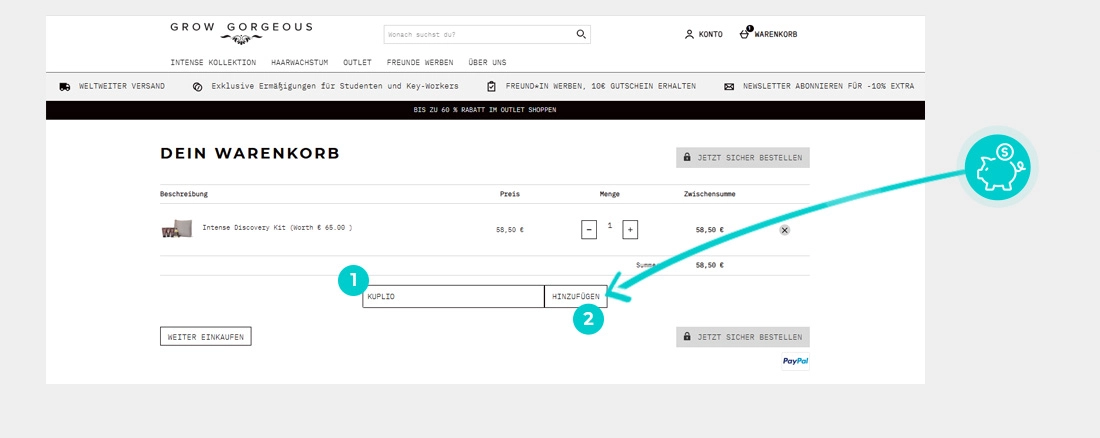Focus the coupon code field with KUPLIO
Viewport: 1100px width, 438px height.
[x=453, y=297]
